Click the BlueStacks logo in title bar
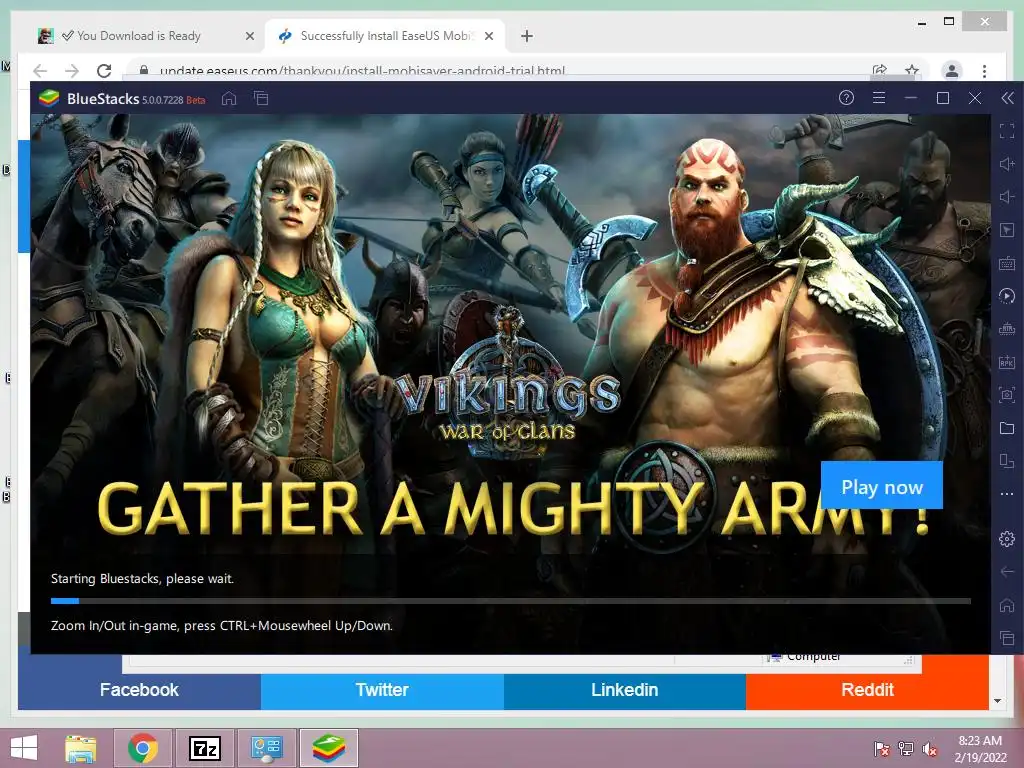The width and height of the screenshot is (1024, 768). pos(49,99)
